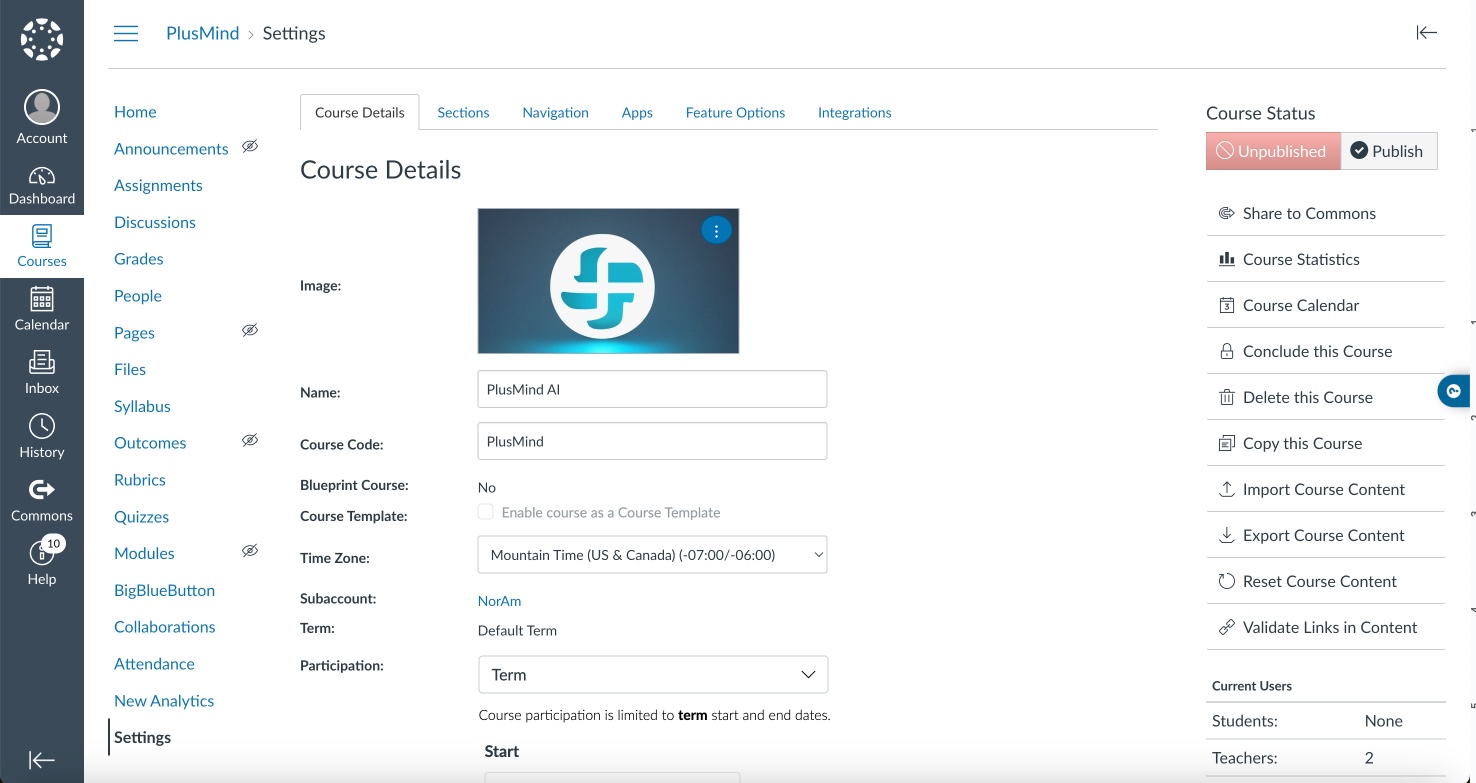Viewport: 1476px width, 783px height.
Task: Switch to the Feature Options tab
Action: [735, 113]
